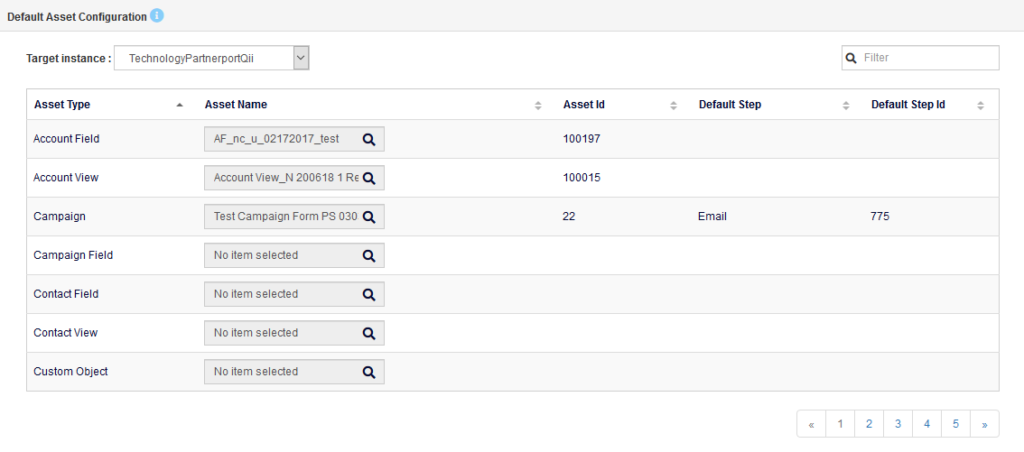Jump to page 5 in pagination

(956, 424)
